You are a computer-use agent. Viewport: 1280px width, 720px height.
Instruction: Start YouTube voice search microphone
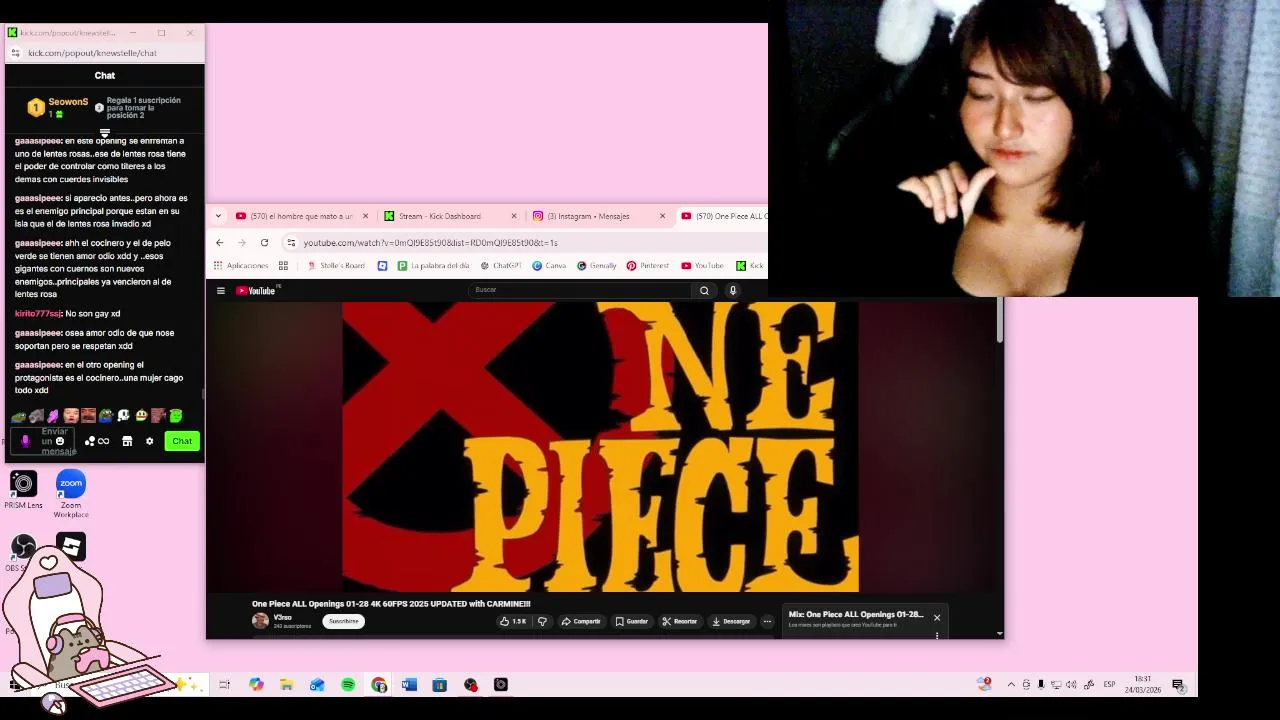point(733,290)
